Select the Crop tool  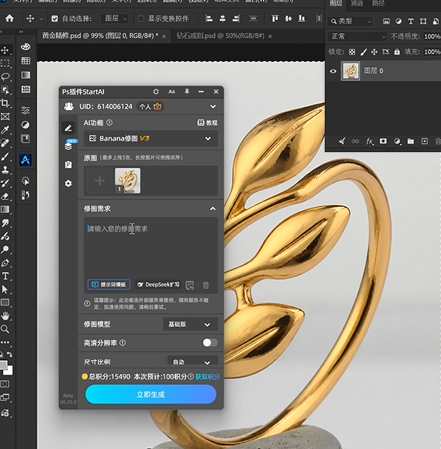point(5,103)
